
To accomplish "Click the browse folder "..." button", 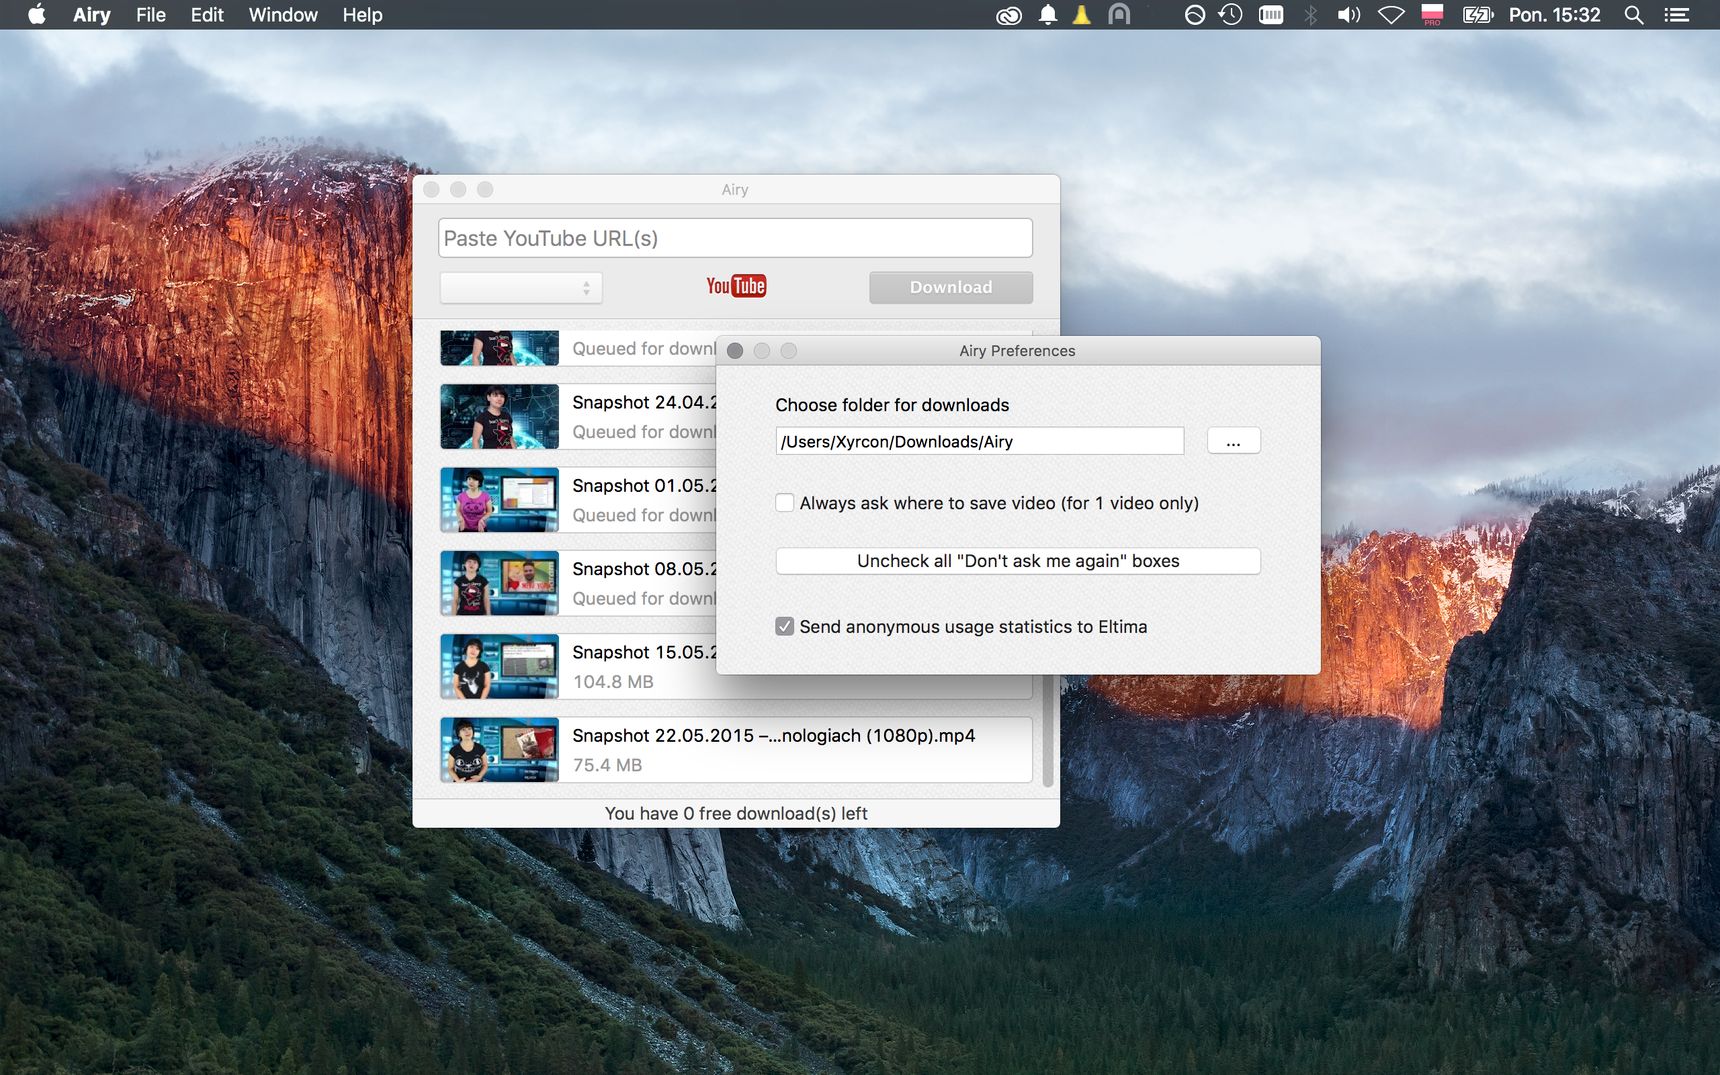I will [x=1233, y=441].
